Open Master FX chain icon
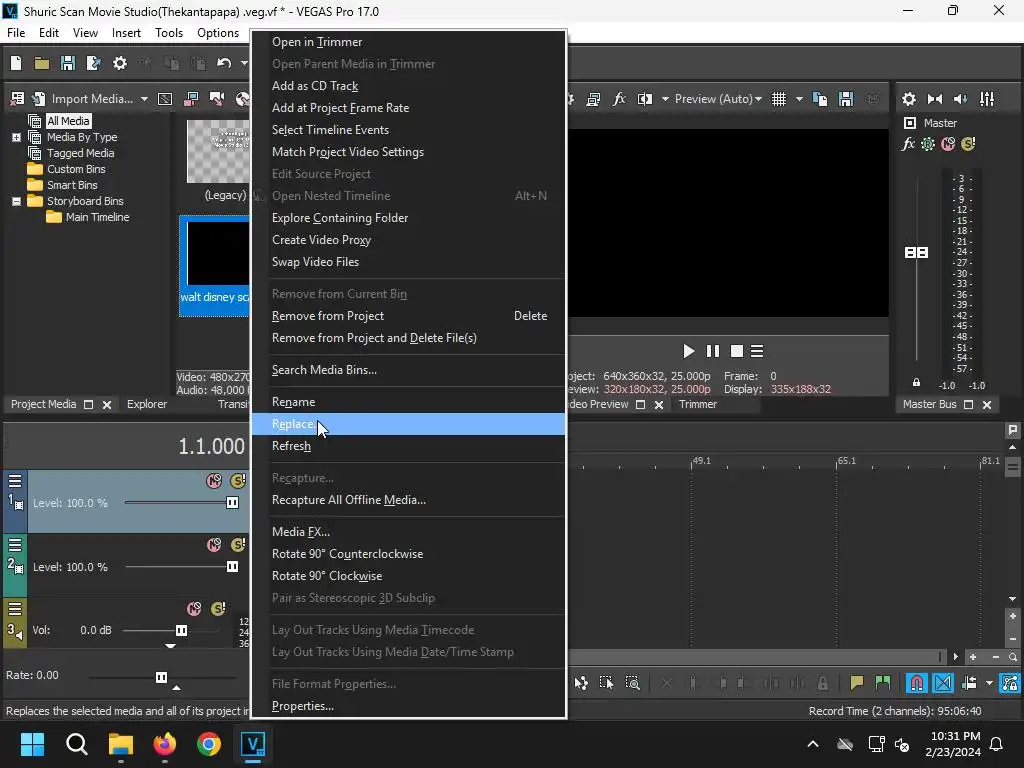This screenshot has height=768, width=1024. tap(908, 144)
